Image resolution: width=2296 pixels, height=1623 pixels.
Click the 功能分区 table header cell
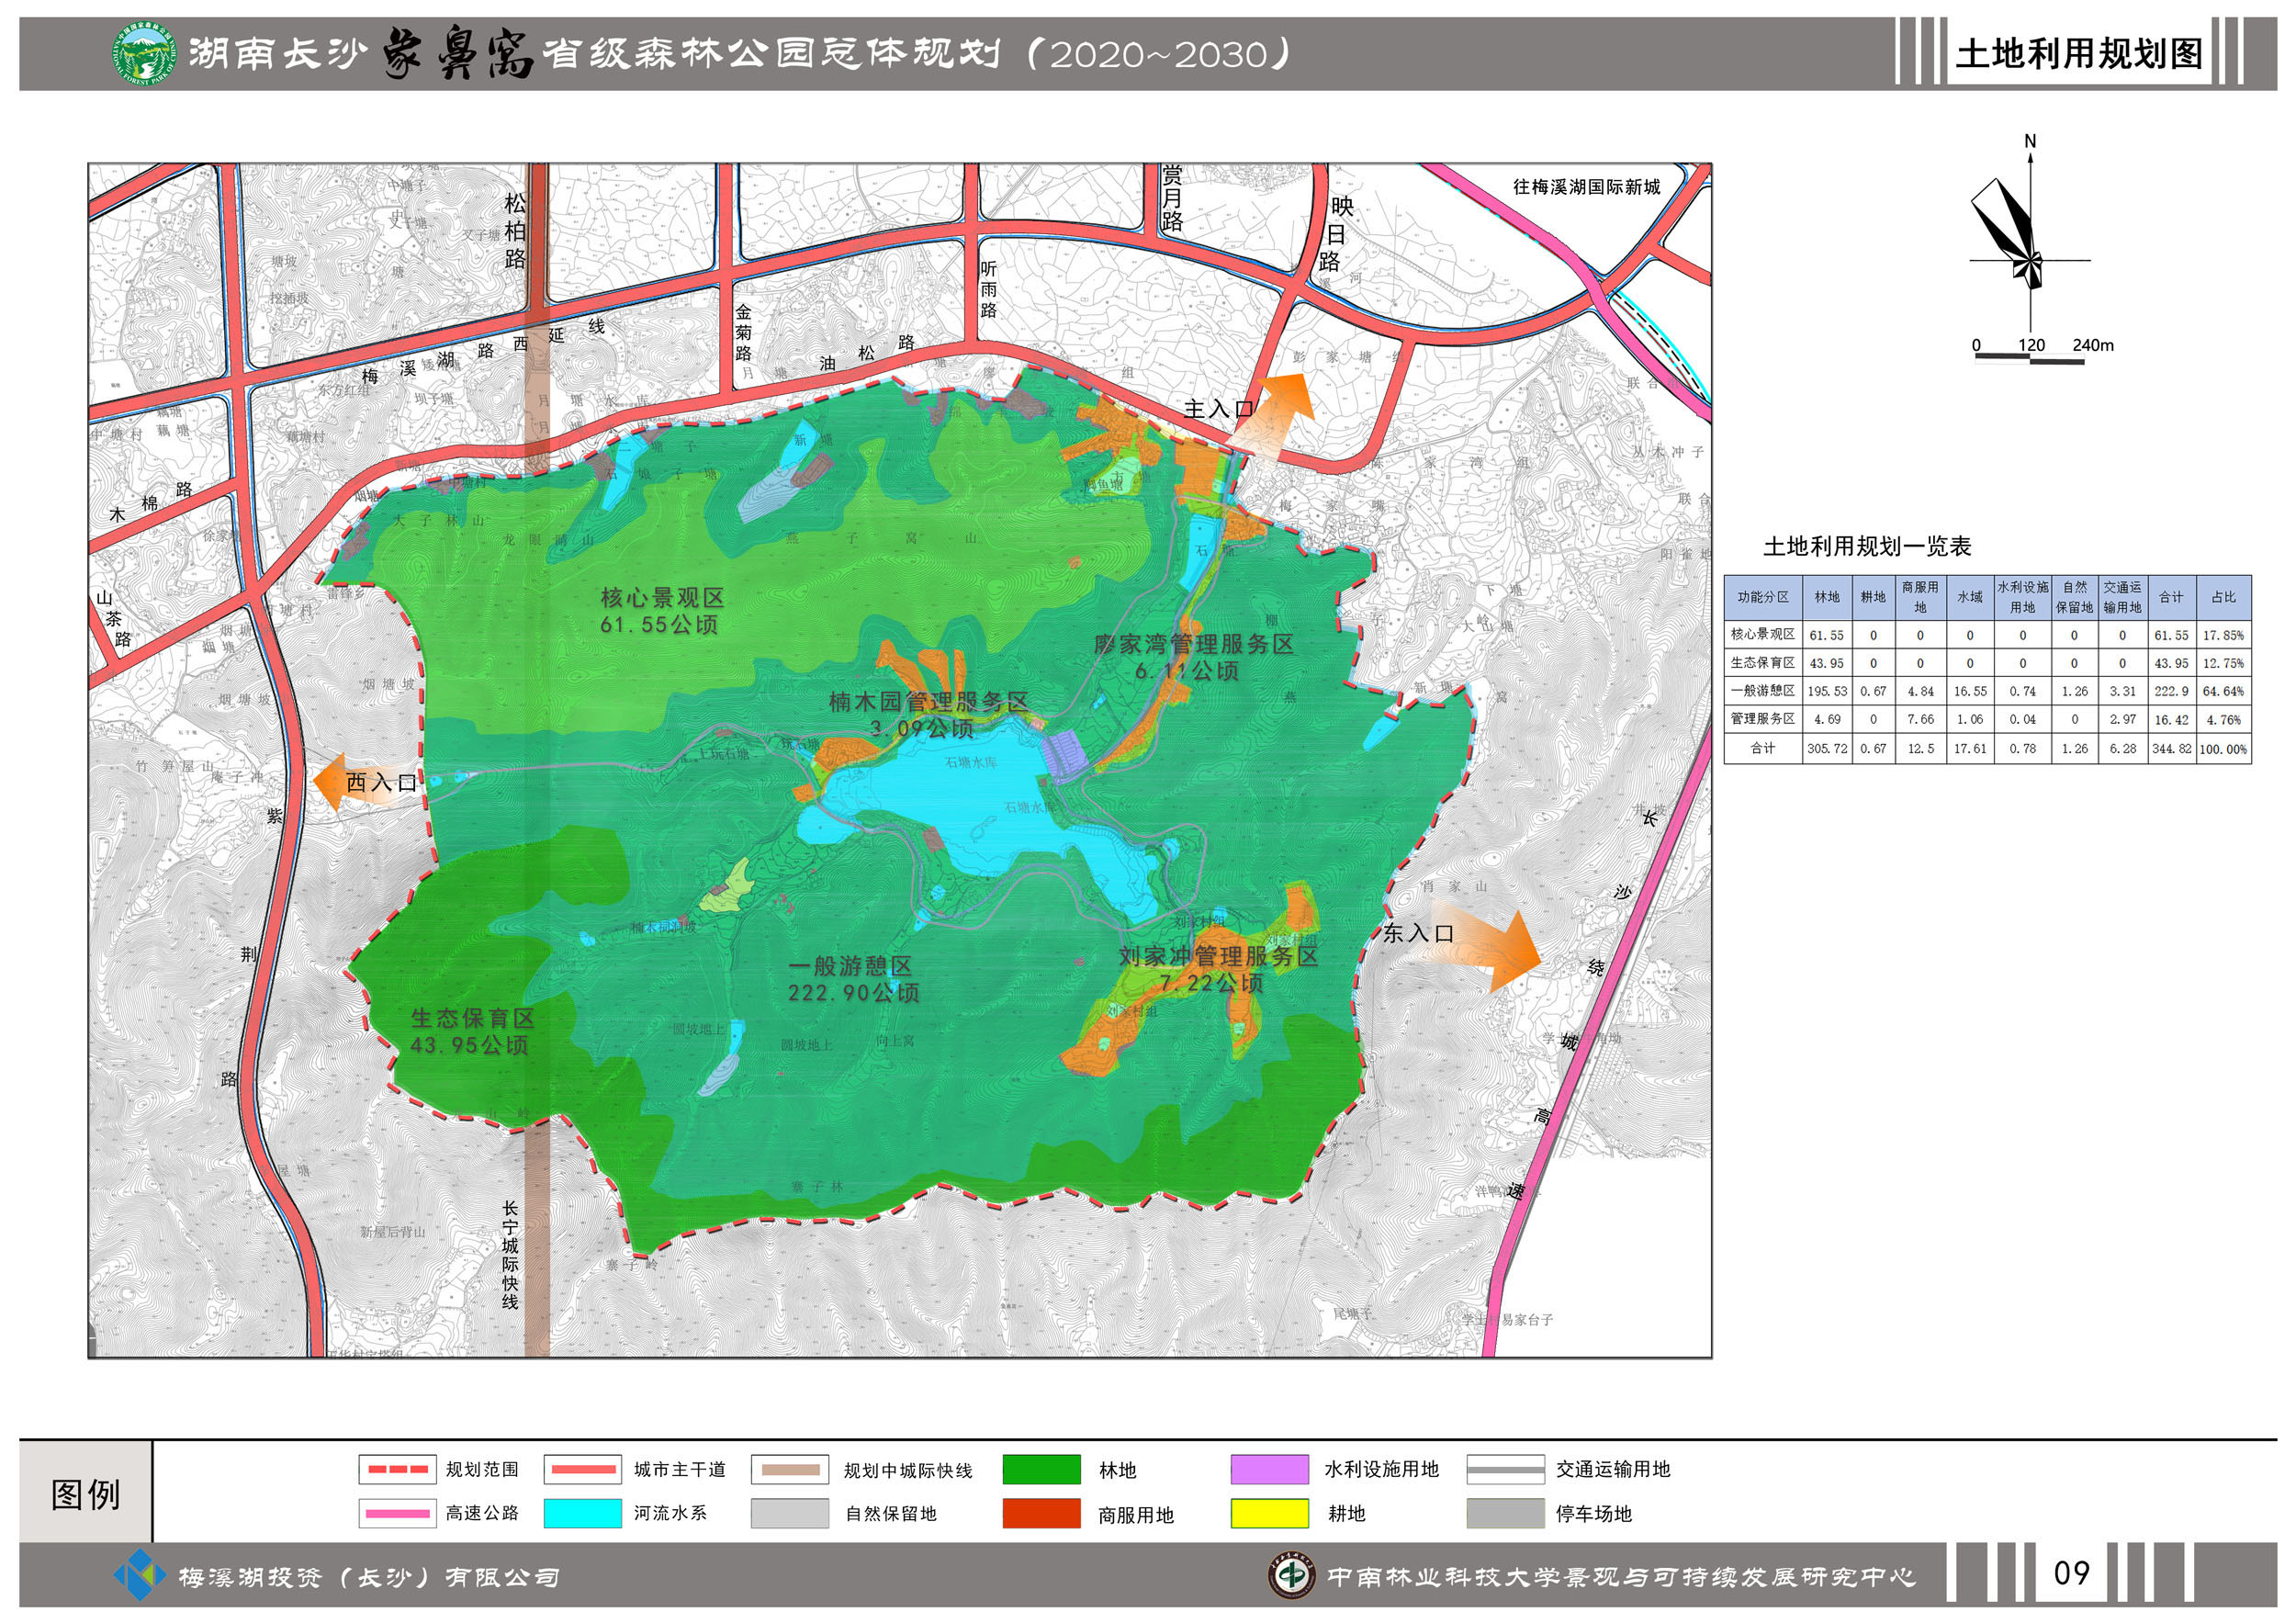[1763, 597]
